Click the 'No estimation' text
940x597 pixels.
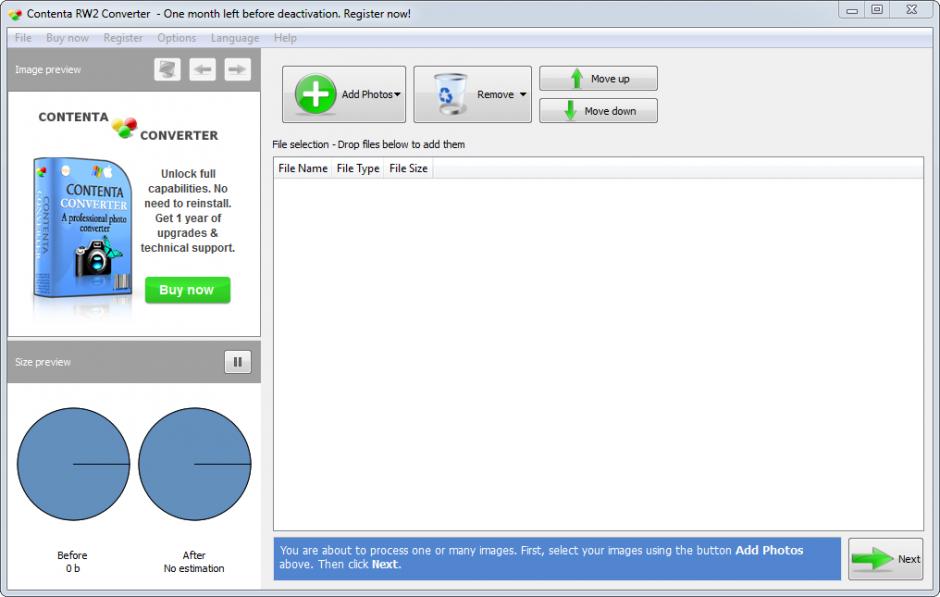194,568
